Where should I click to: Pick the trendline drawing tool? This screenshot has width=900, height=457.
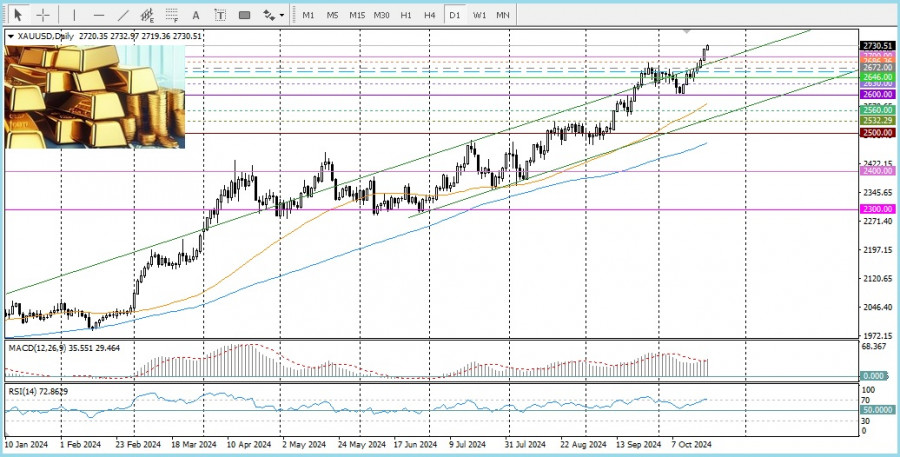pos(123,16)
